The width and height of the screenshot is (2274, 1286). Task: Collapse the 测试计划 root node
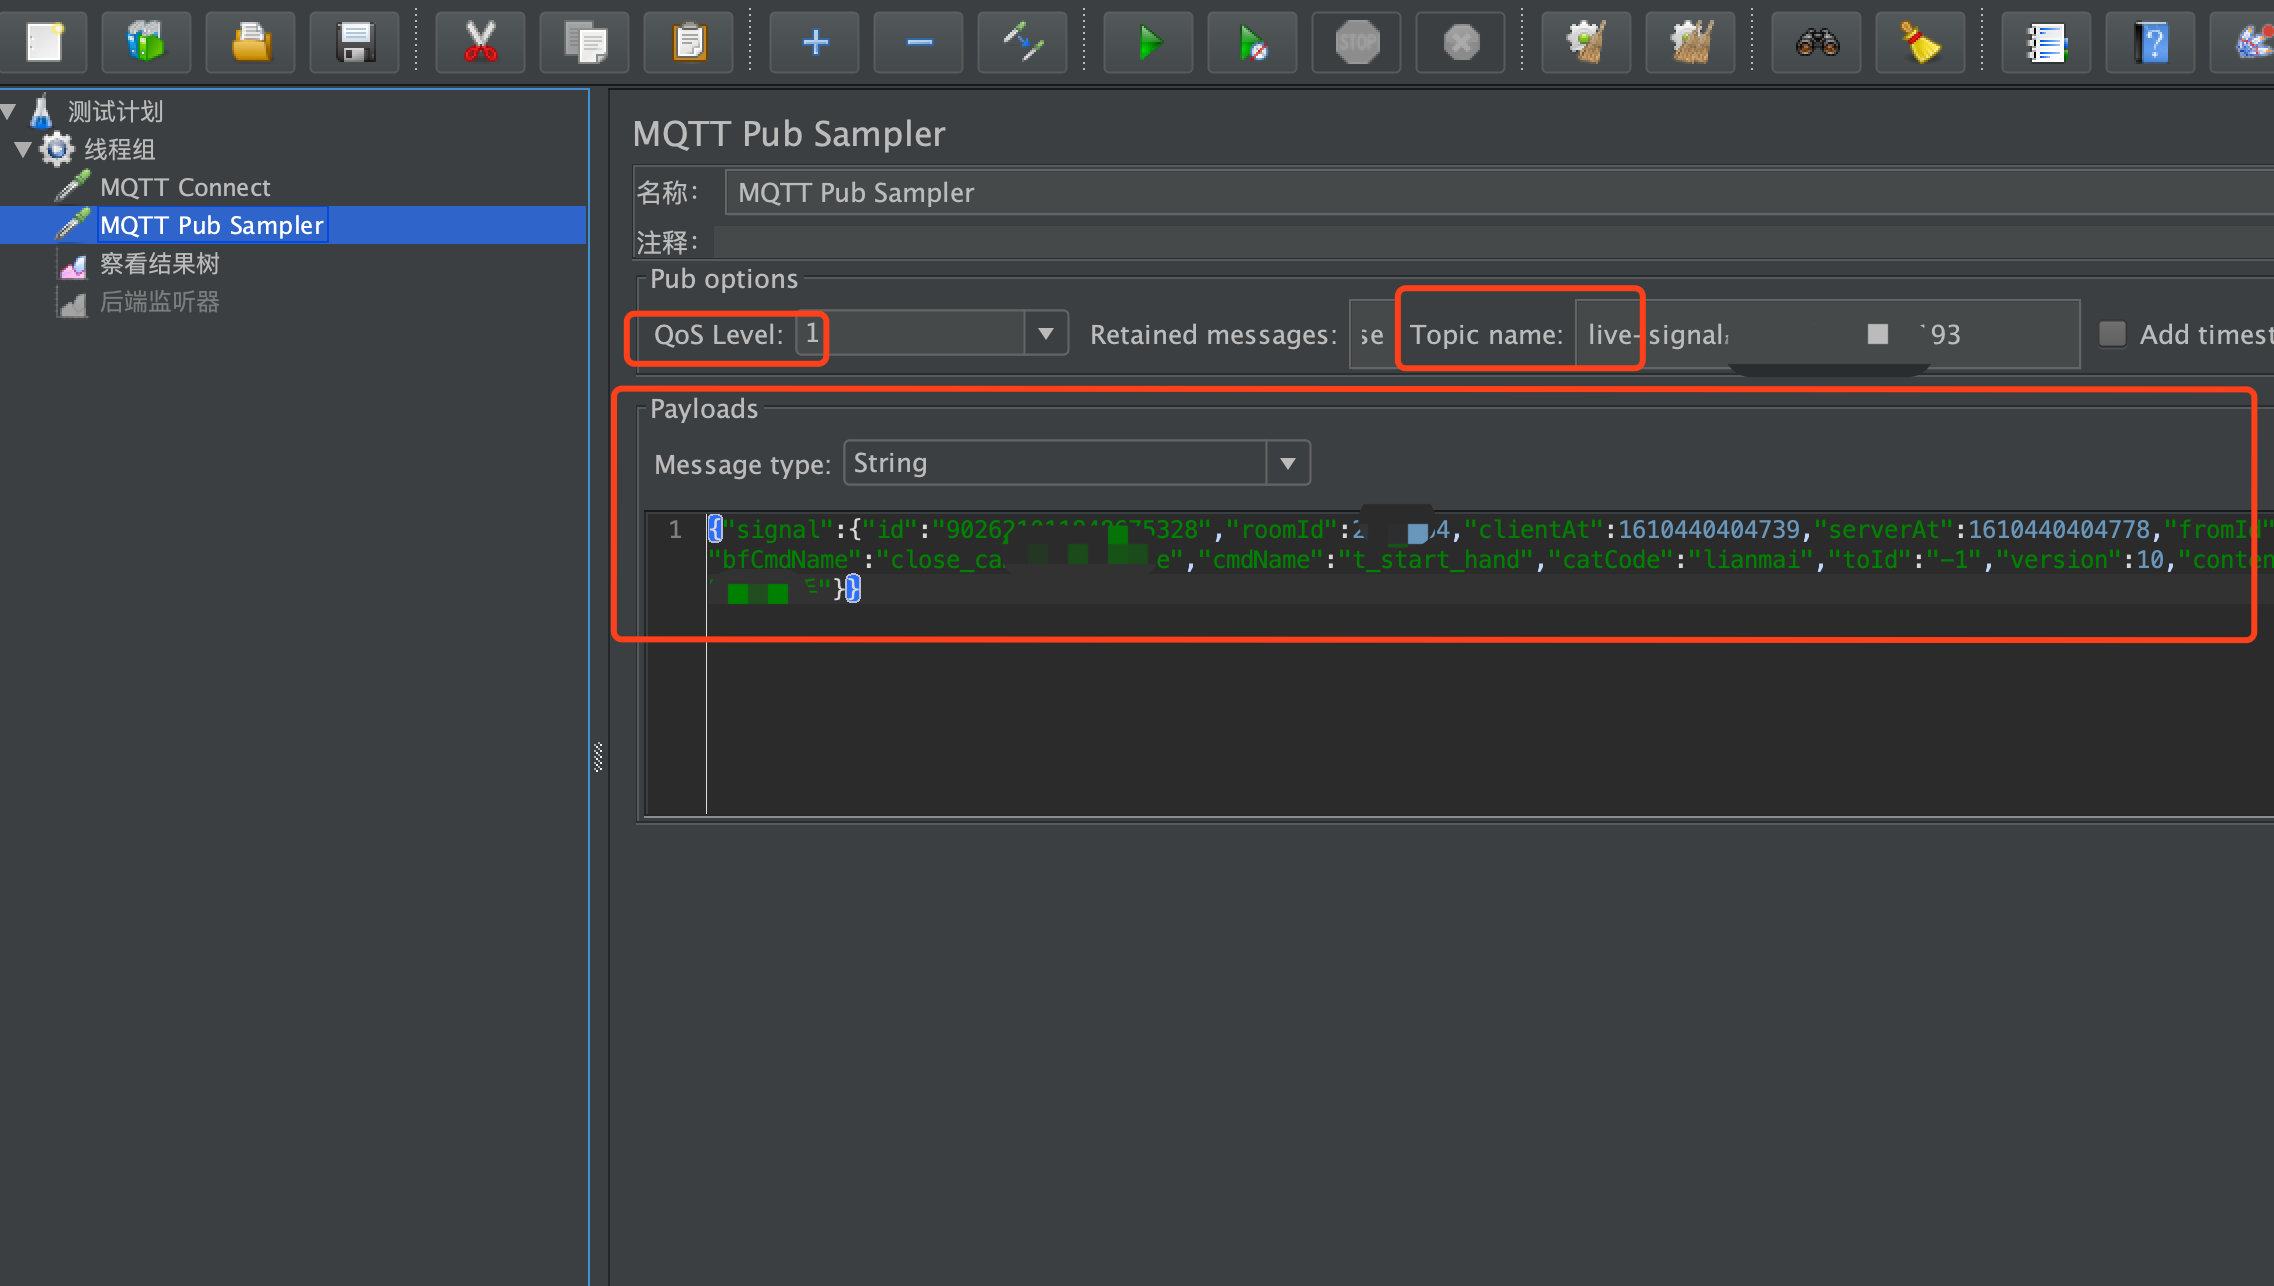click(9, 111)
